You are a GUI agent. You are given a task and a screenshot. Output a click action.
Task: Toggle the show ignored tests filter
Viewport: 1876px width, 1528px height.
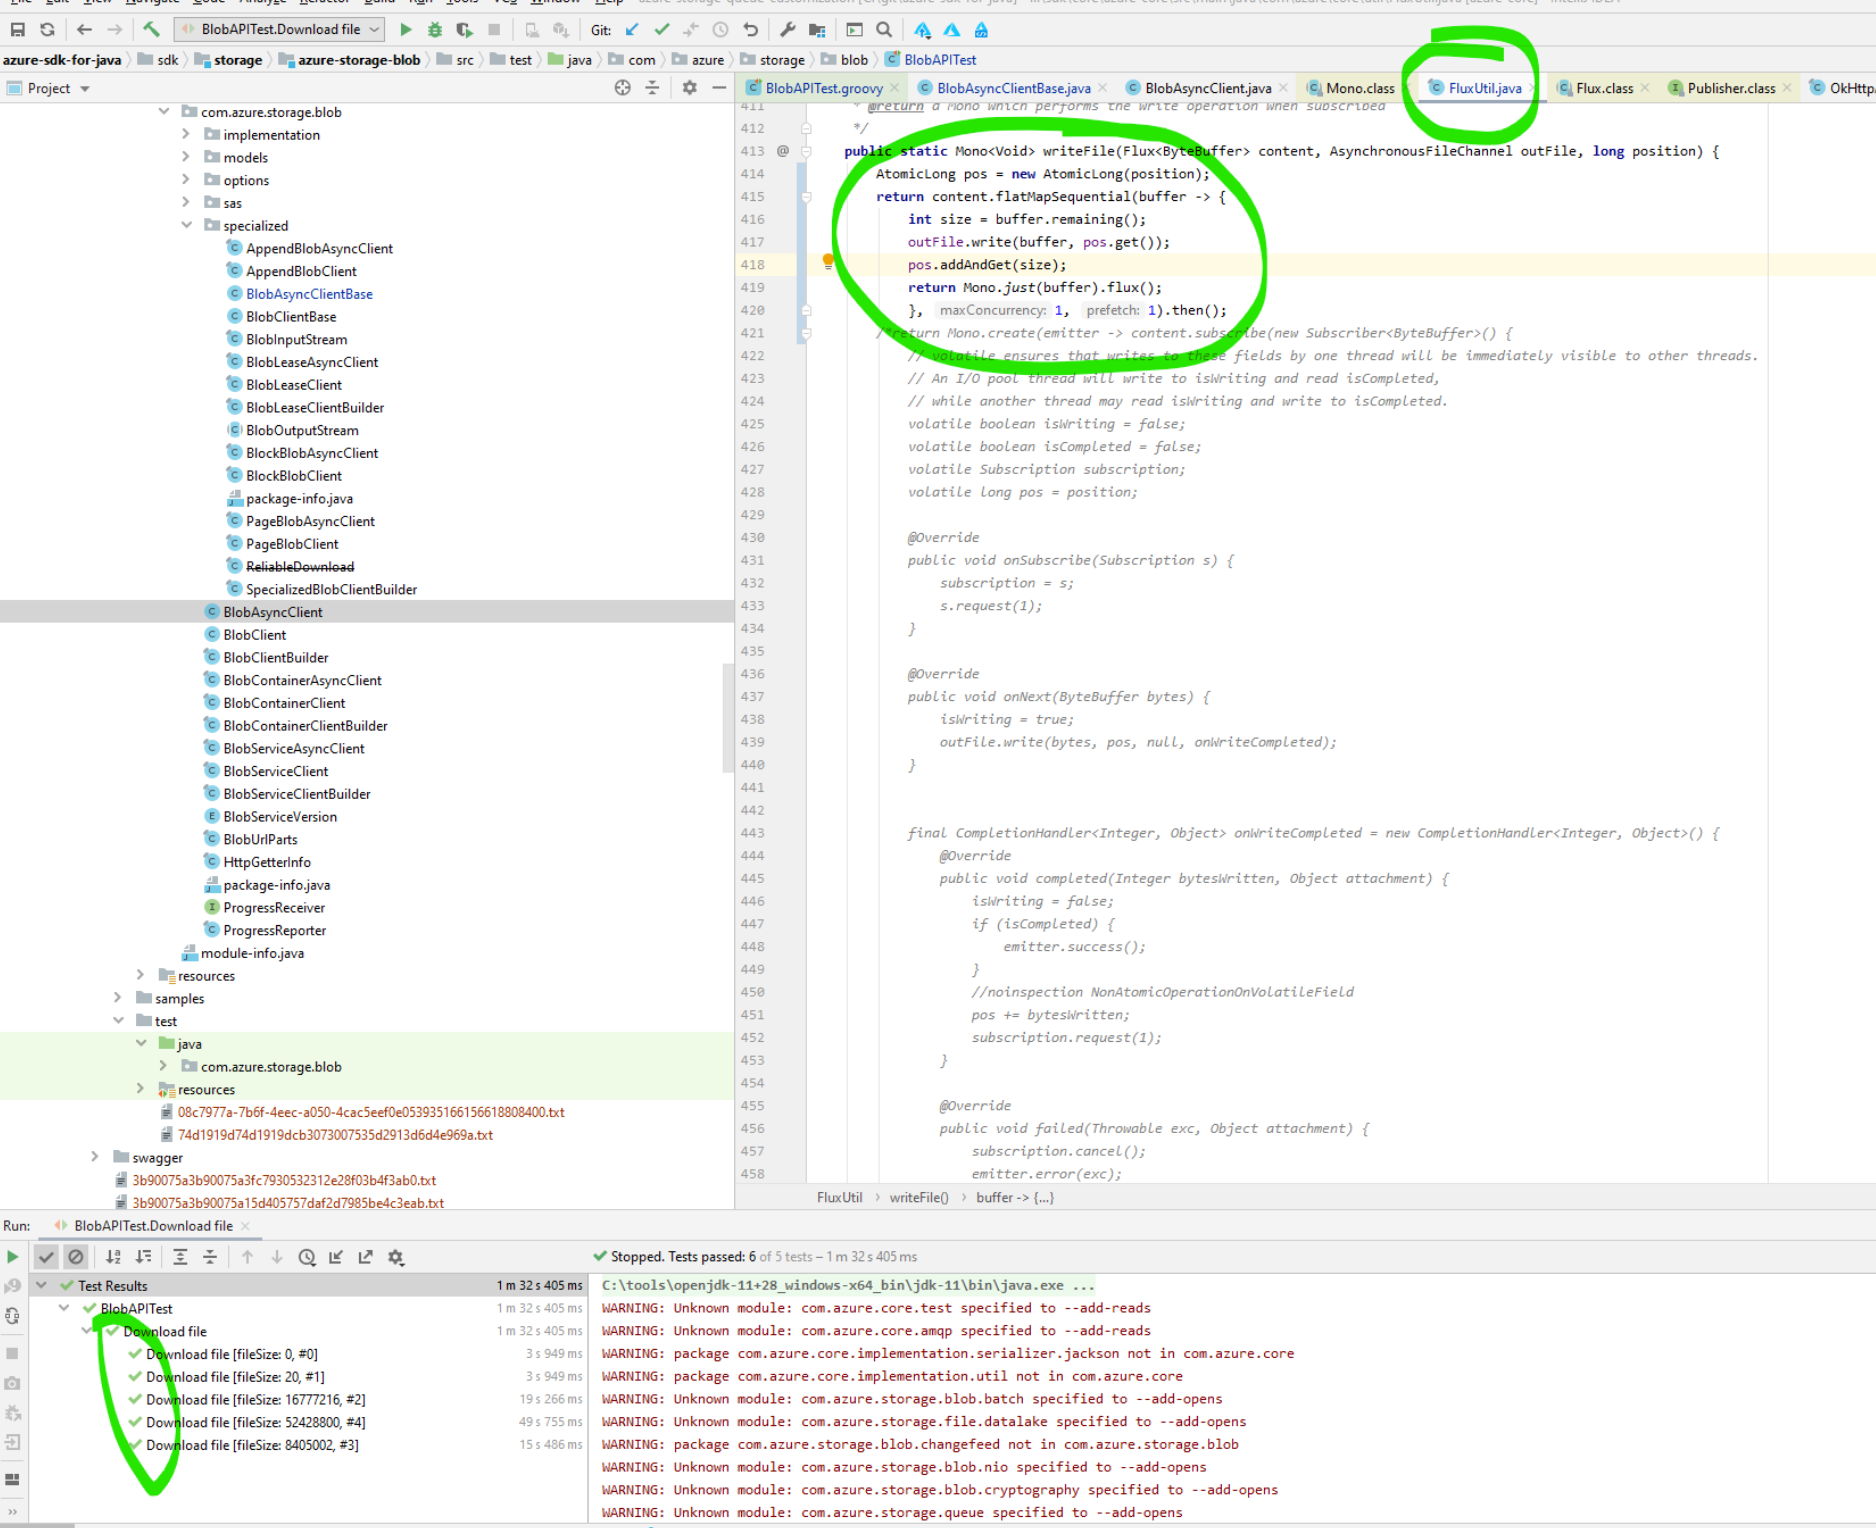click(x=76, y=1257)
